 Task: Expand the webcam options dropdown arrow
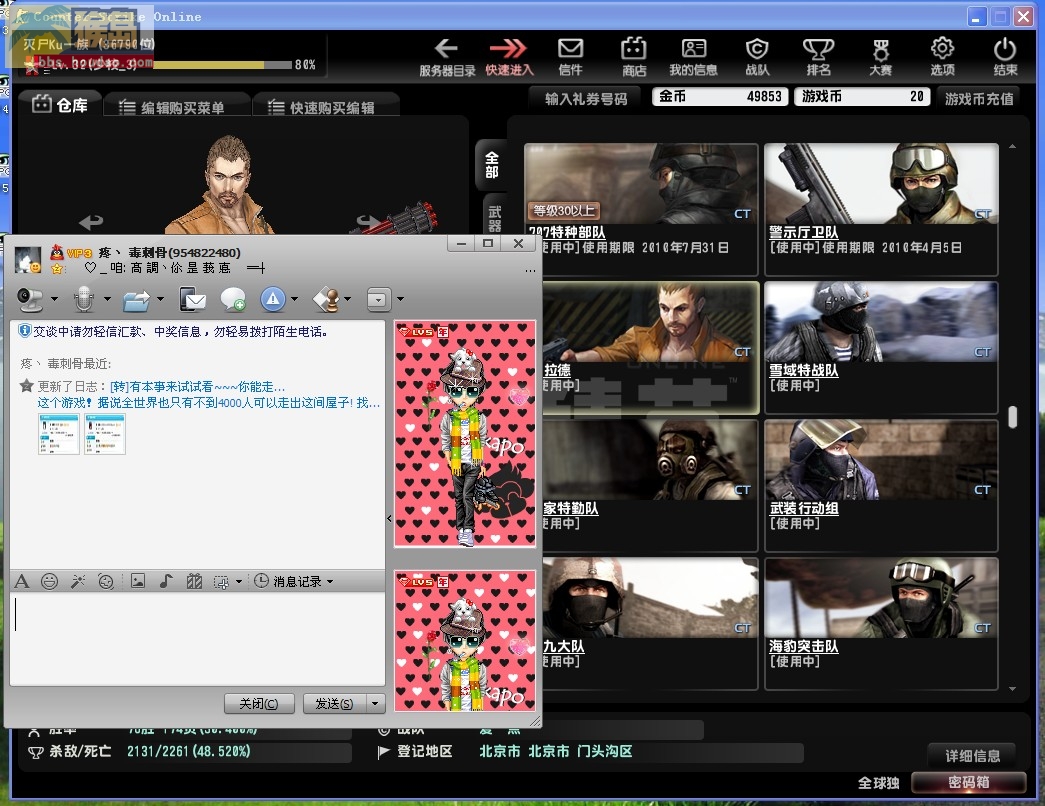pyautogui.click(x=55, y=299)
